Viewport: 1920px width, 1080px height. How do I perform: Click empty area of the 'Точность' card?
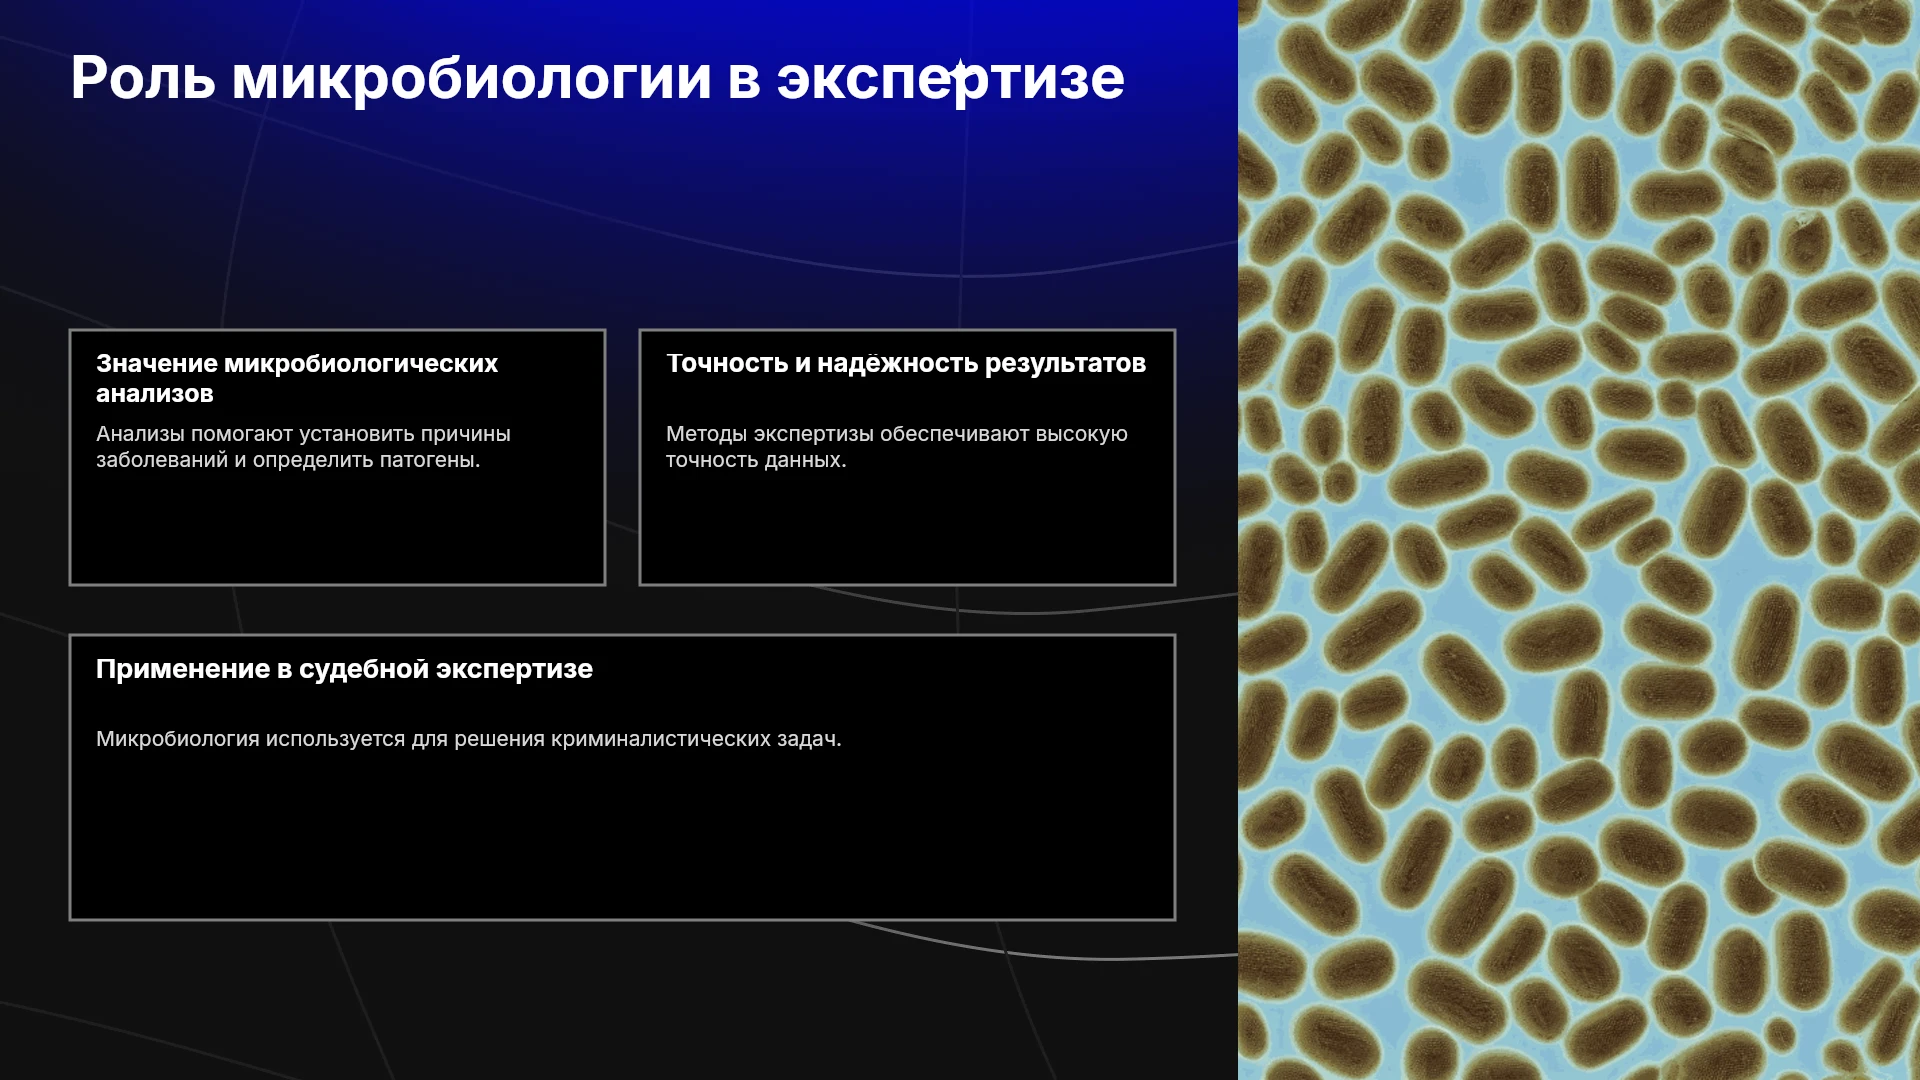tap(907, 530)
